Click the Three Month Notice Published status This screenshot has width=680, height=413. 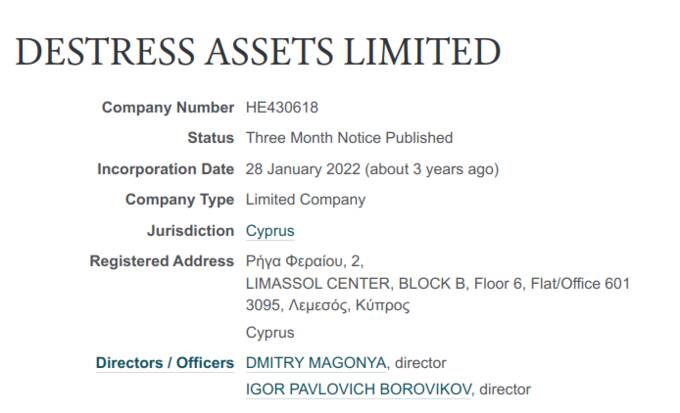coord(349,138)
